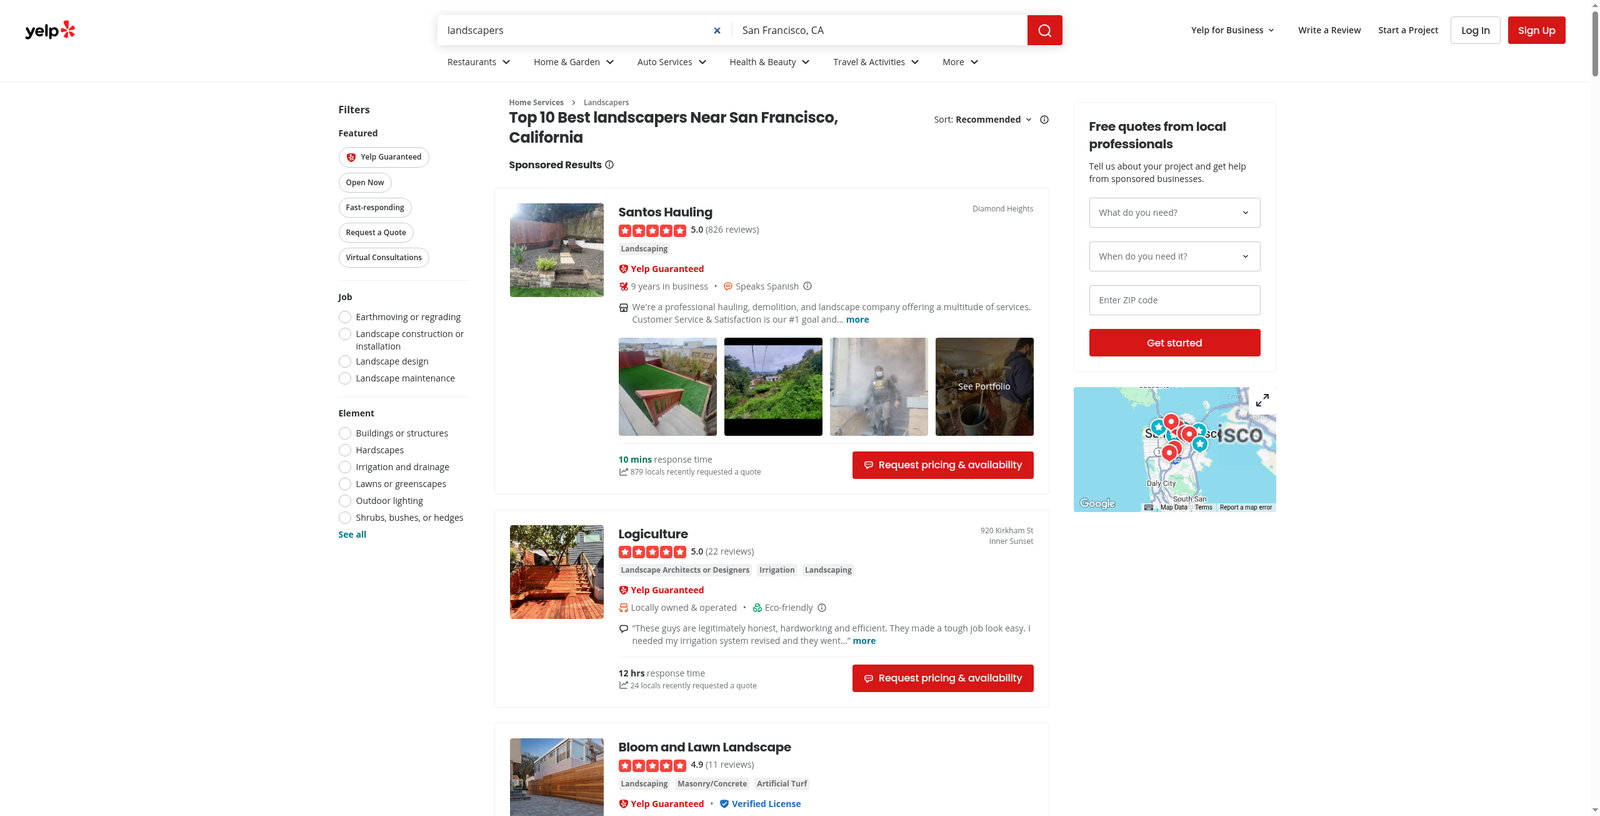Open Sponsored Results info icon
The height and width of the screenshot is (816, 1600).
tap(609, 165)
